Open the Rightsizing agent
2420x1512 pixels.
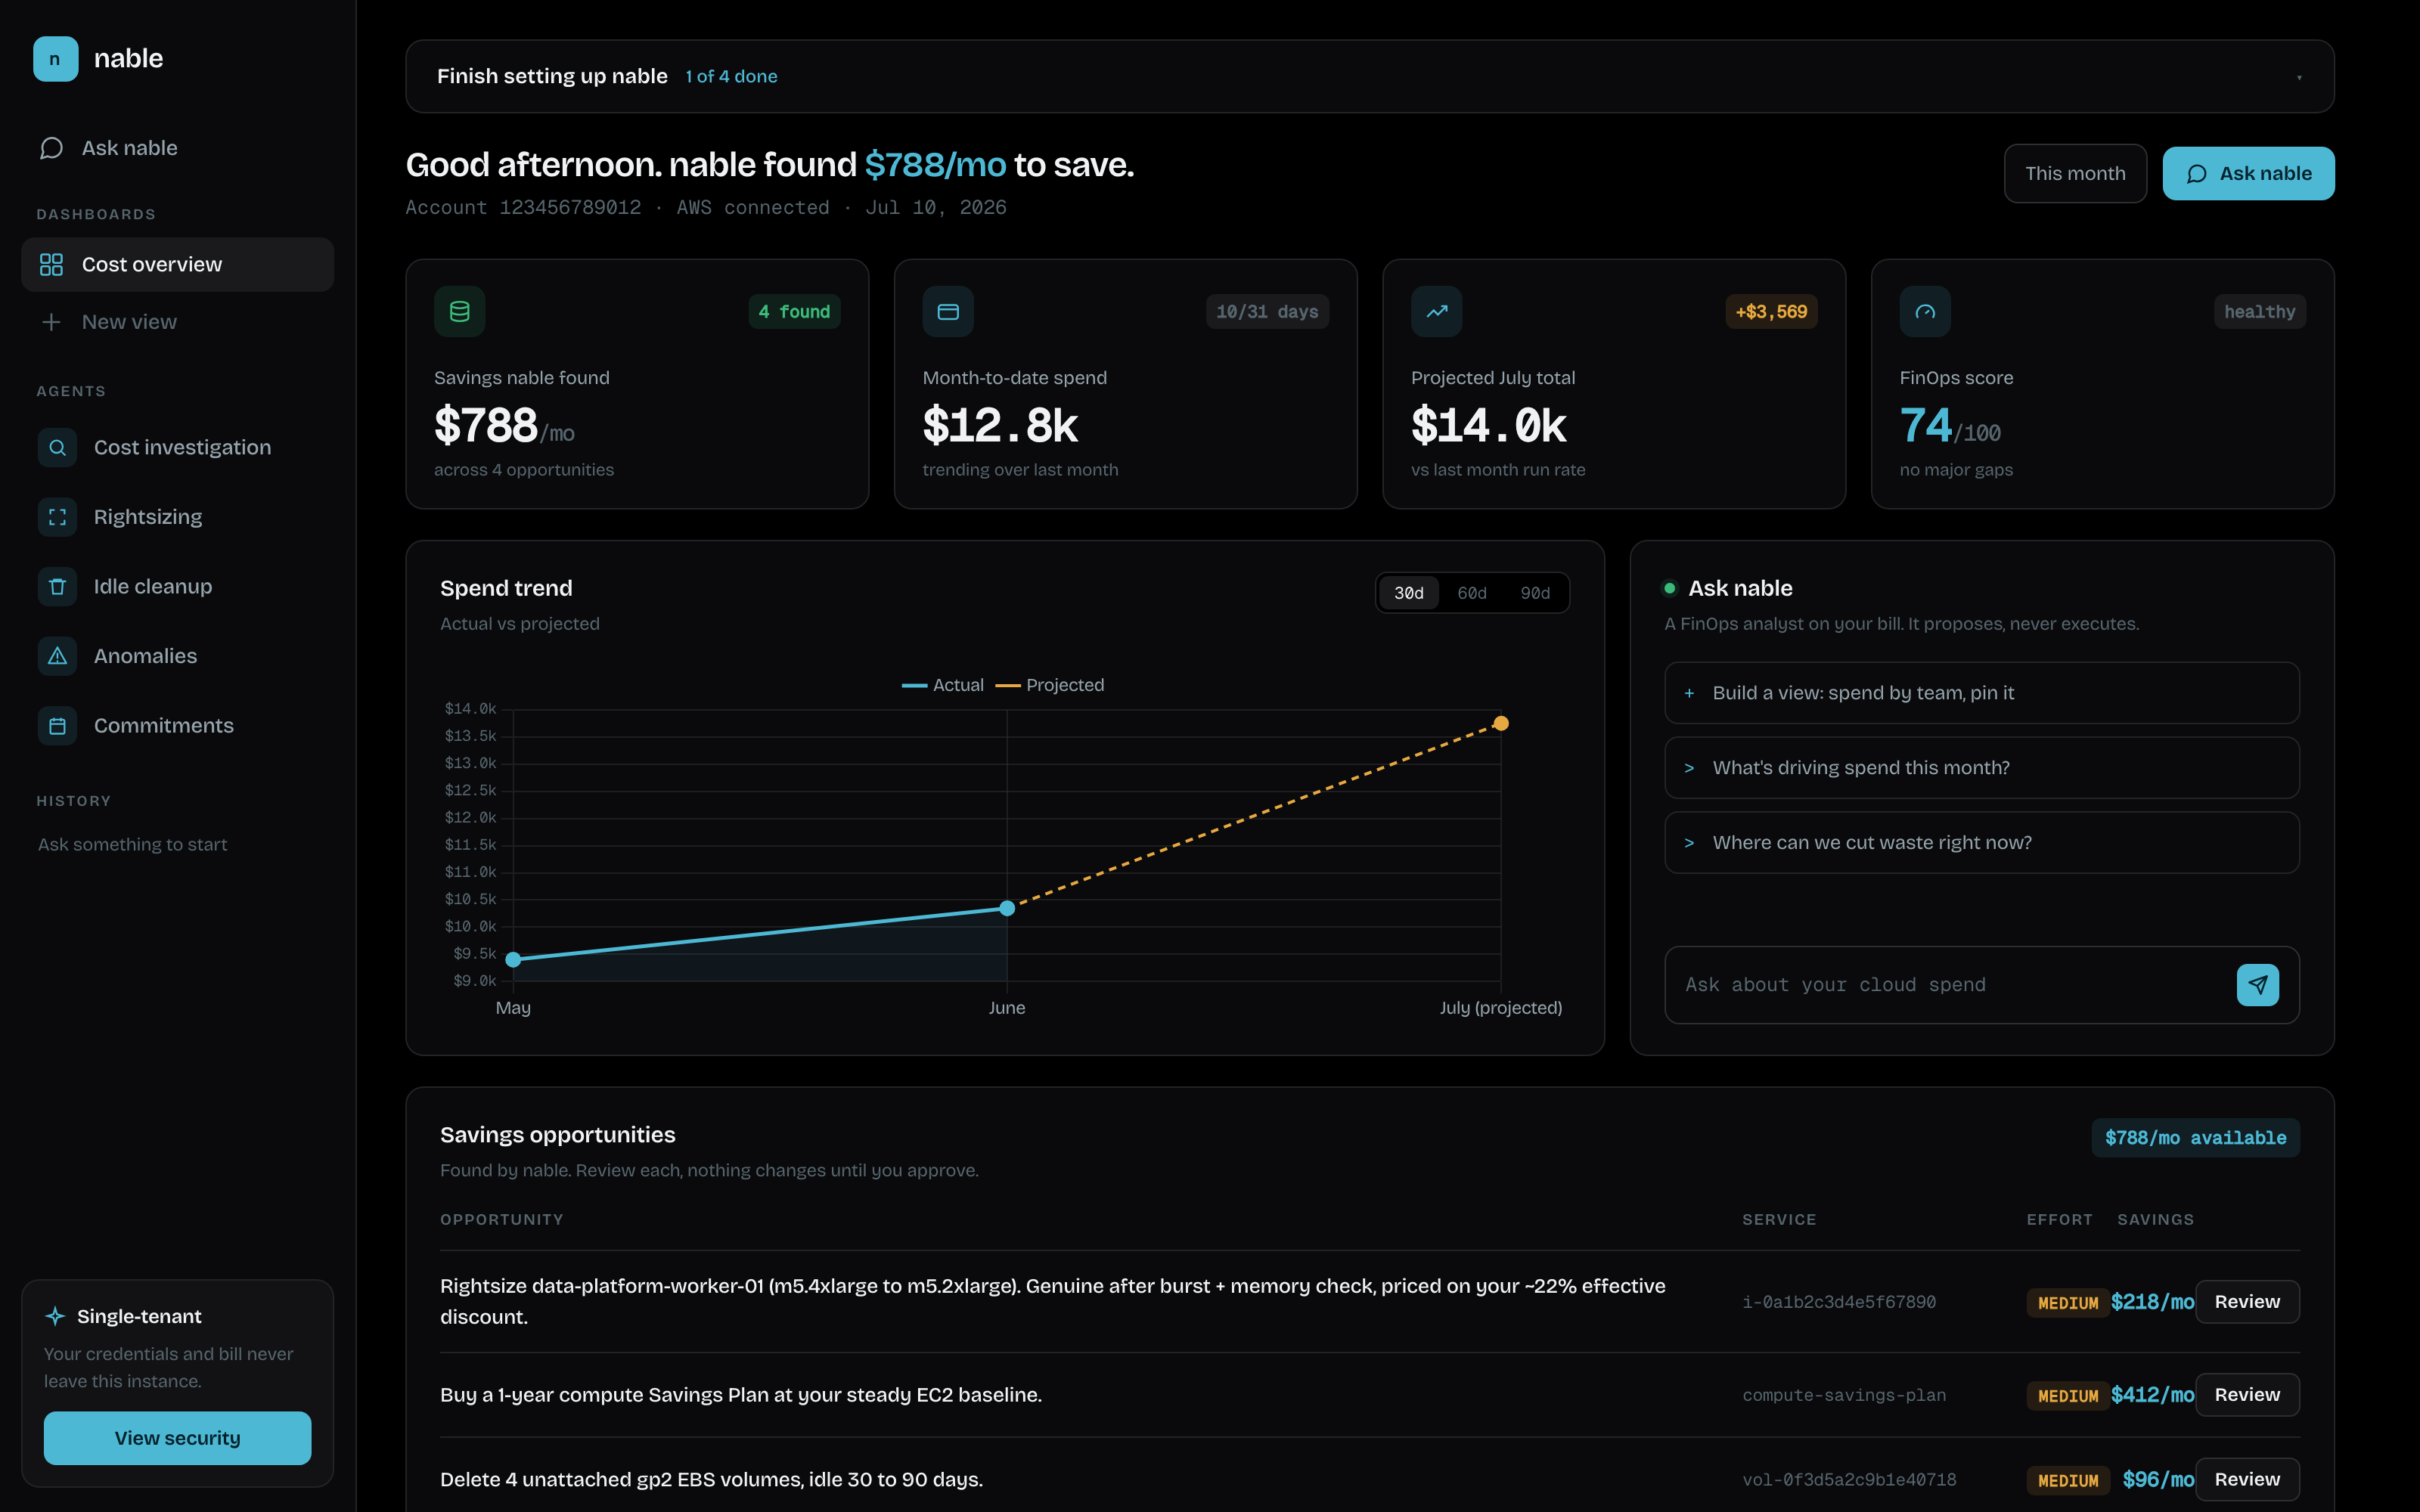(x=177, y=517)
